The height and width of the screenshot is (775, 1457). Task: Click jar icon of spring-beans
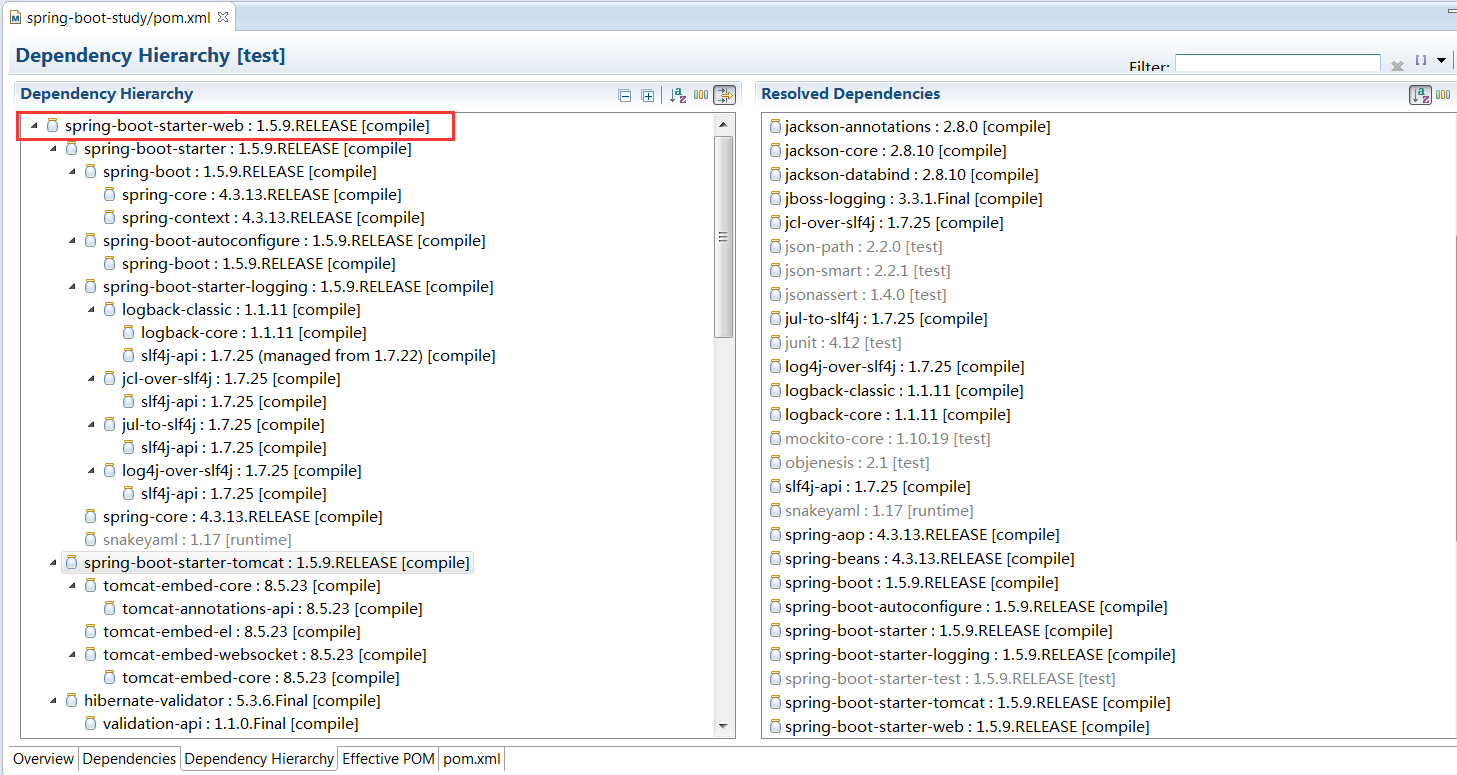tap(775, 559)
